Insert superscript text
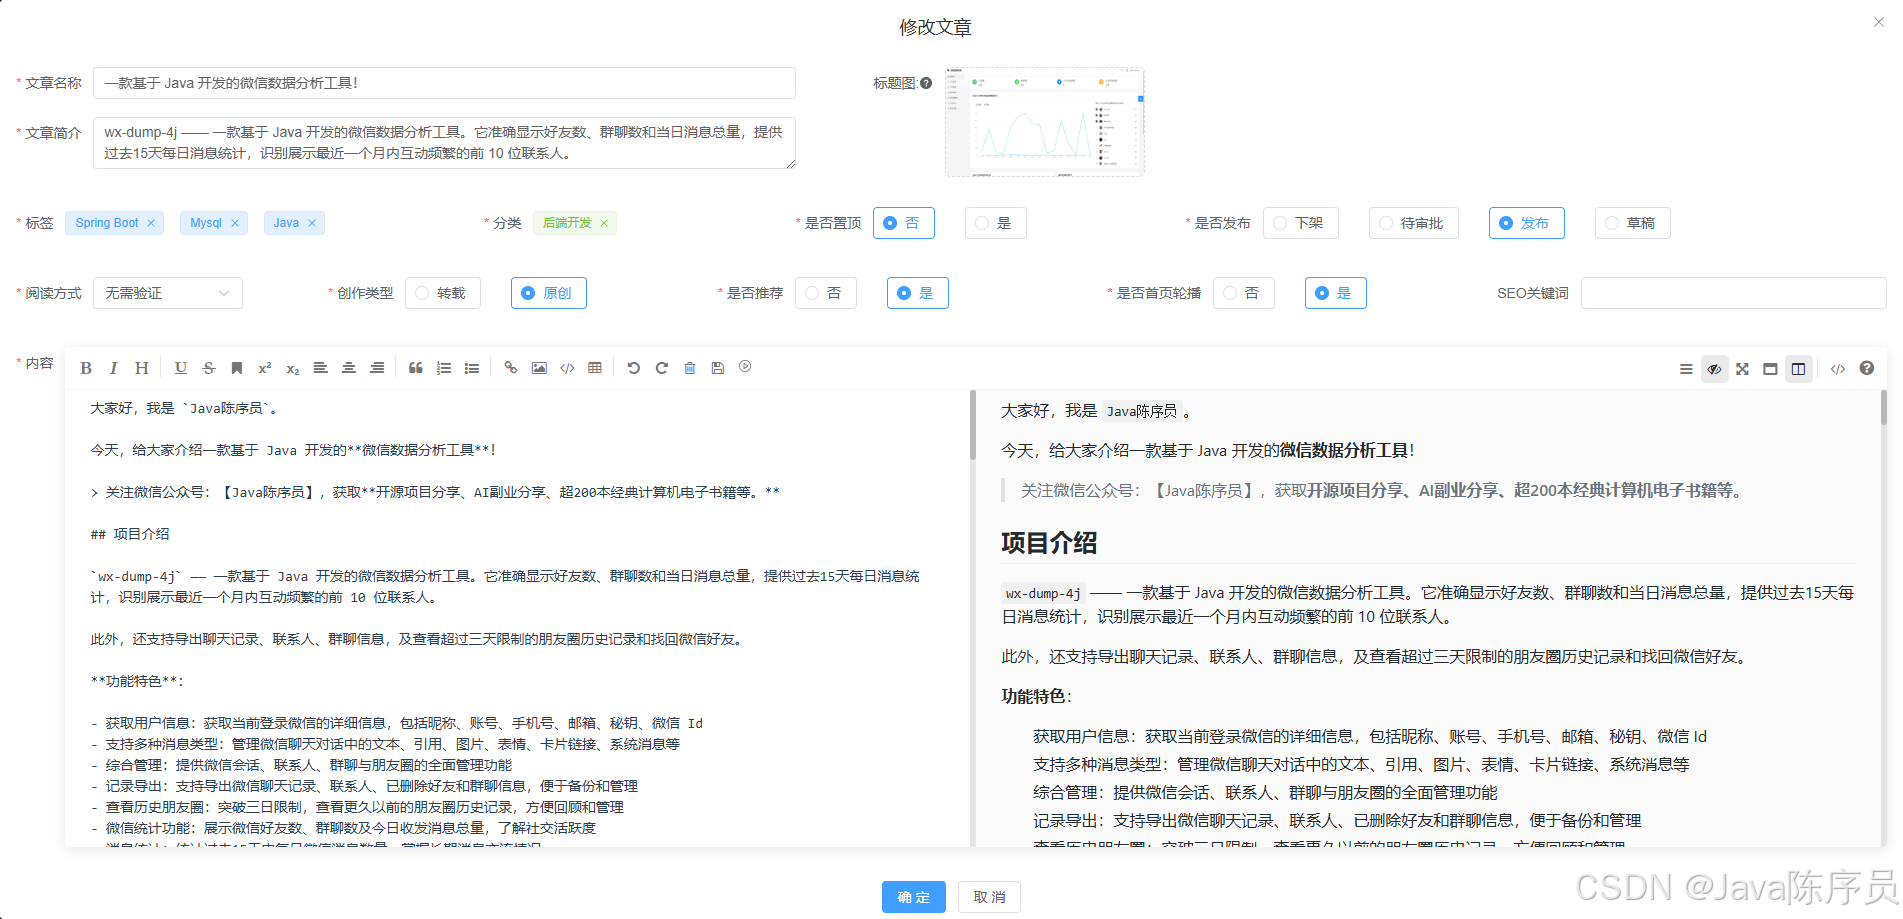The image size is (1903, 919). click(x=265, y=368)
